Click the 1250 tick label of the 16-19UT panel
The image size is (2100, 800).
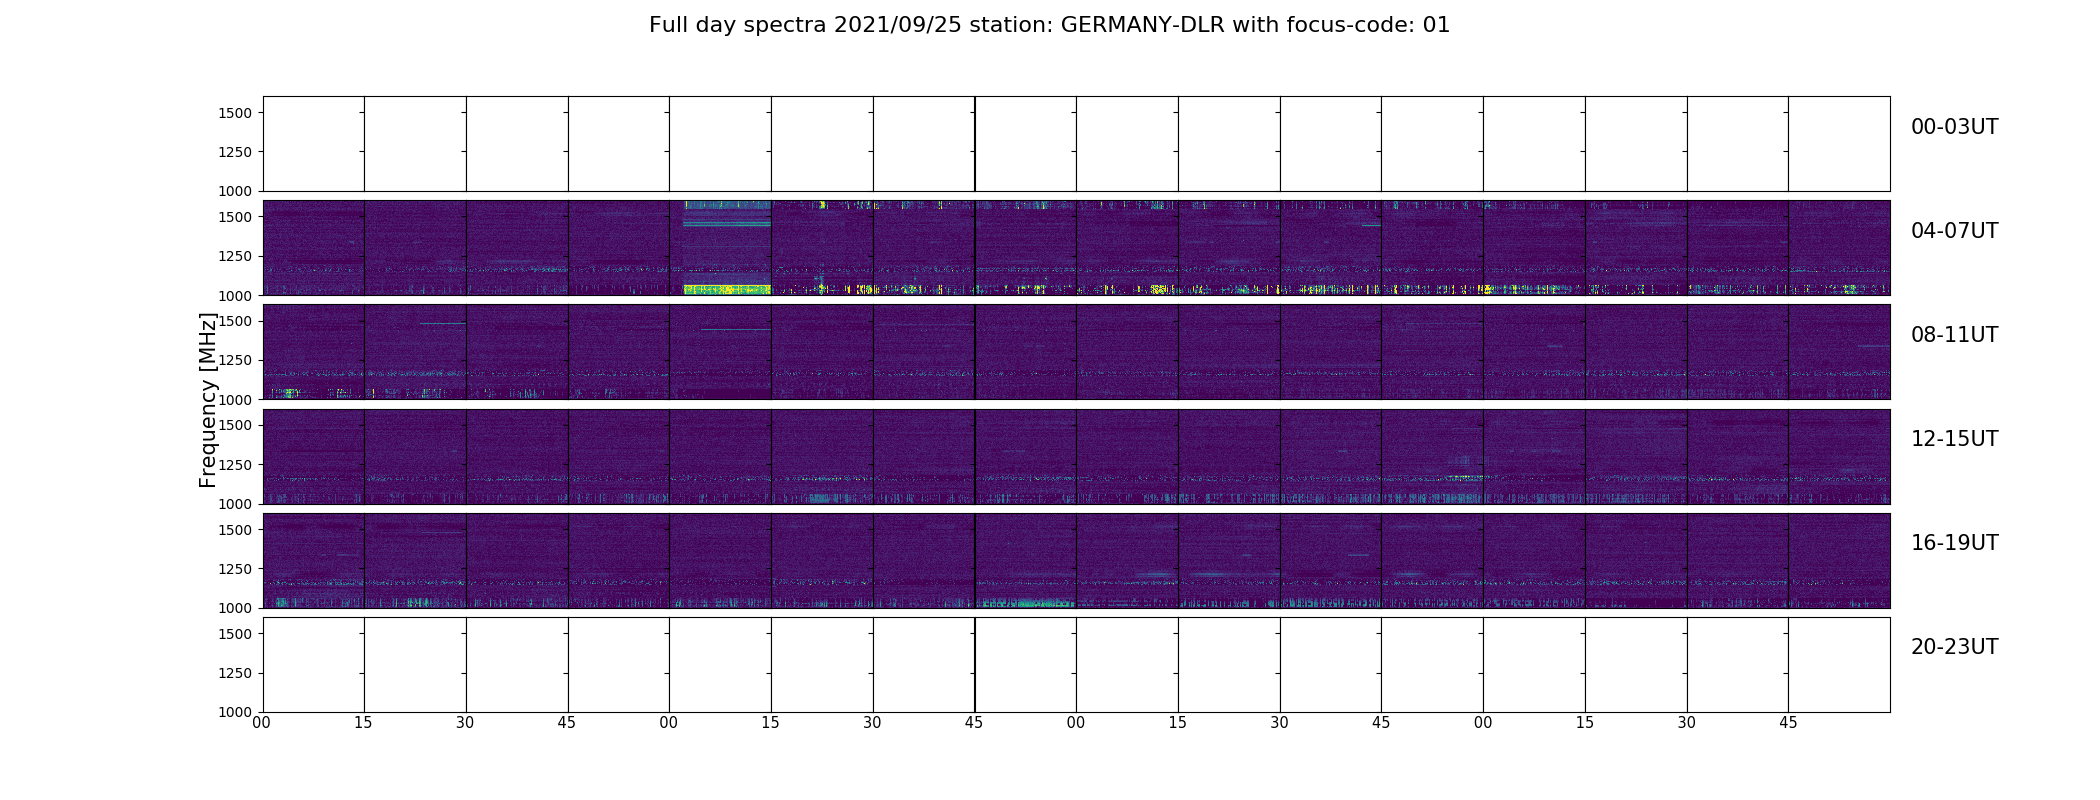click(x=235, y=568)
